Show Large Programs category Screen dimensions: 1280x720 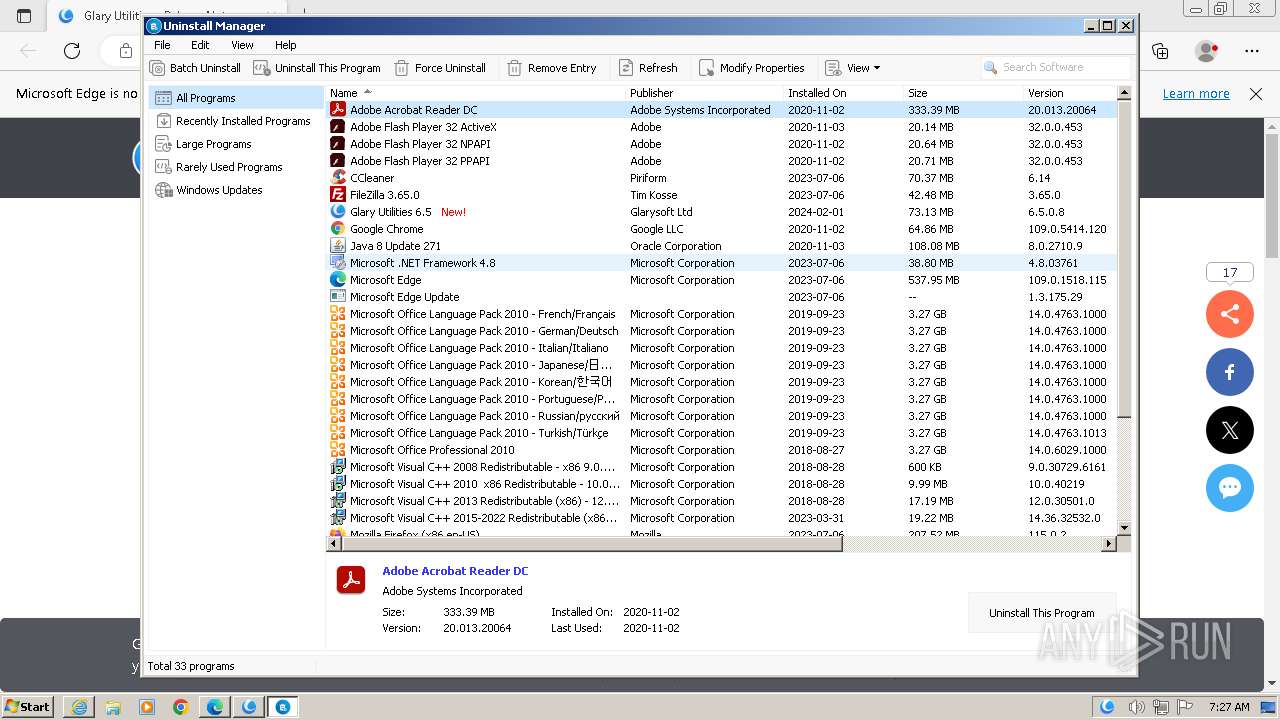point(236,144)
